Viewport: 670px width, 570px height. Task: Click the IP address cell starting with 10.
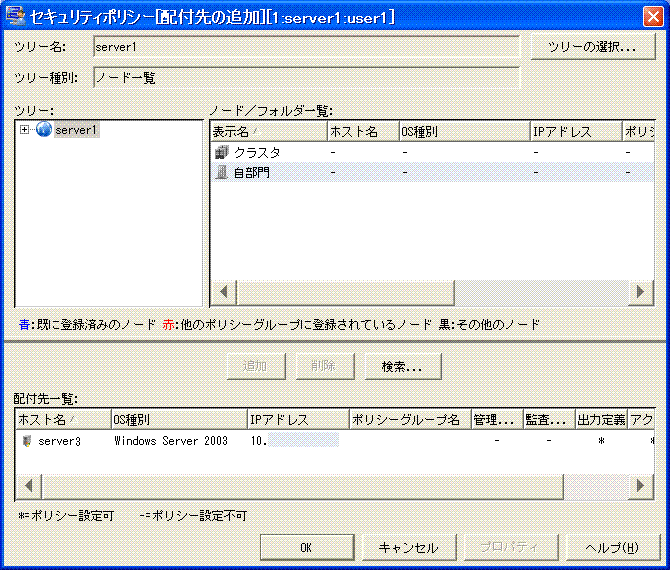pos(295,440)
